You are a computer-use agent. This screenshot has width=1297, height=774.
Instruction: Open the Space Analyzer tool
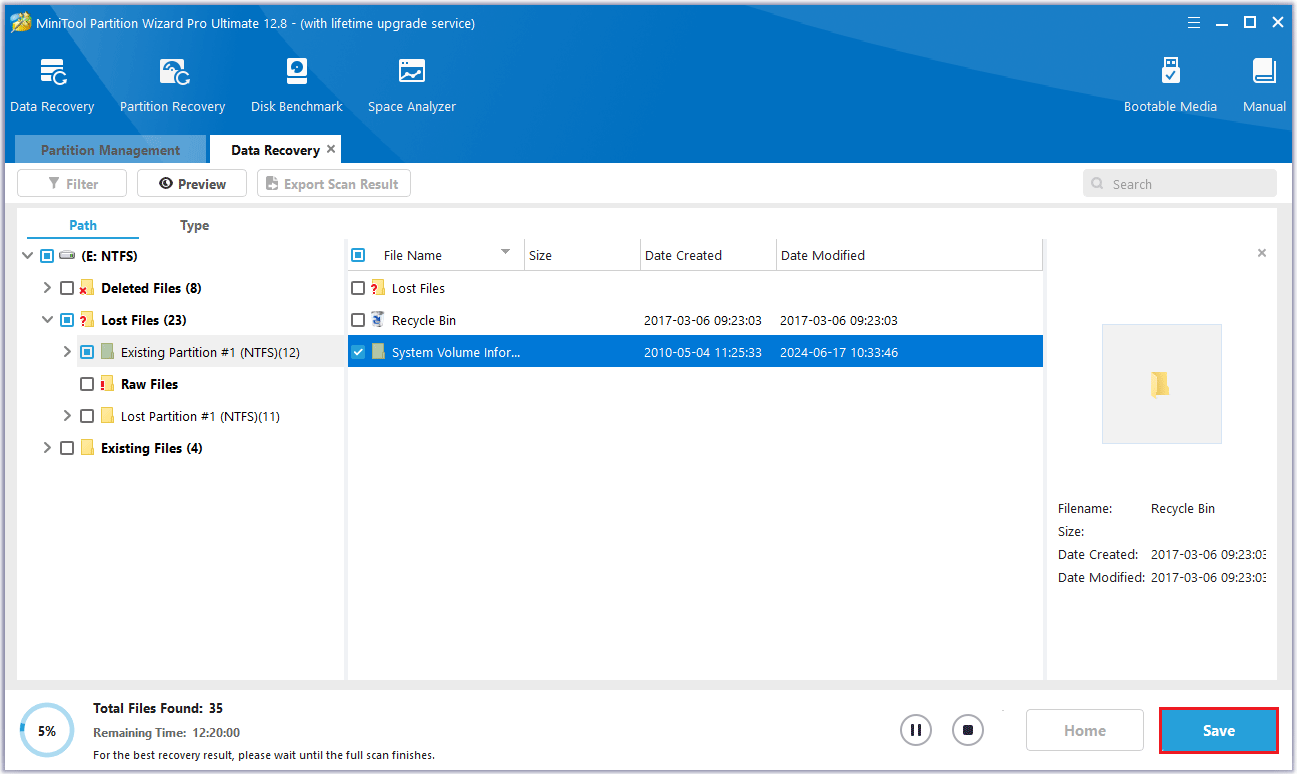(412, 72)
